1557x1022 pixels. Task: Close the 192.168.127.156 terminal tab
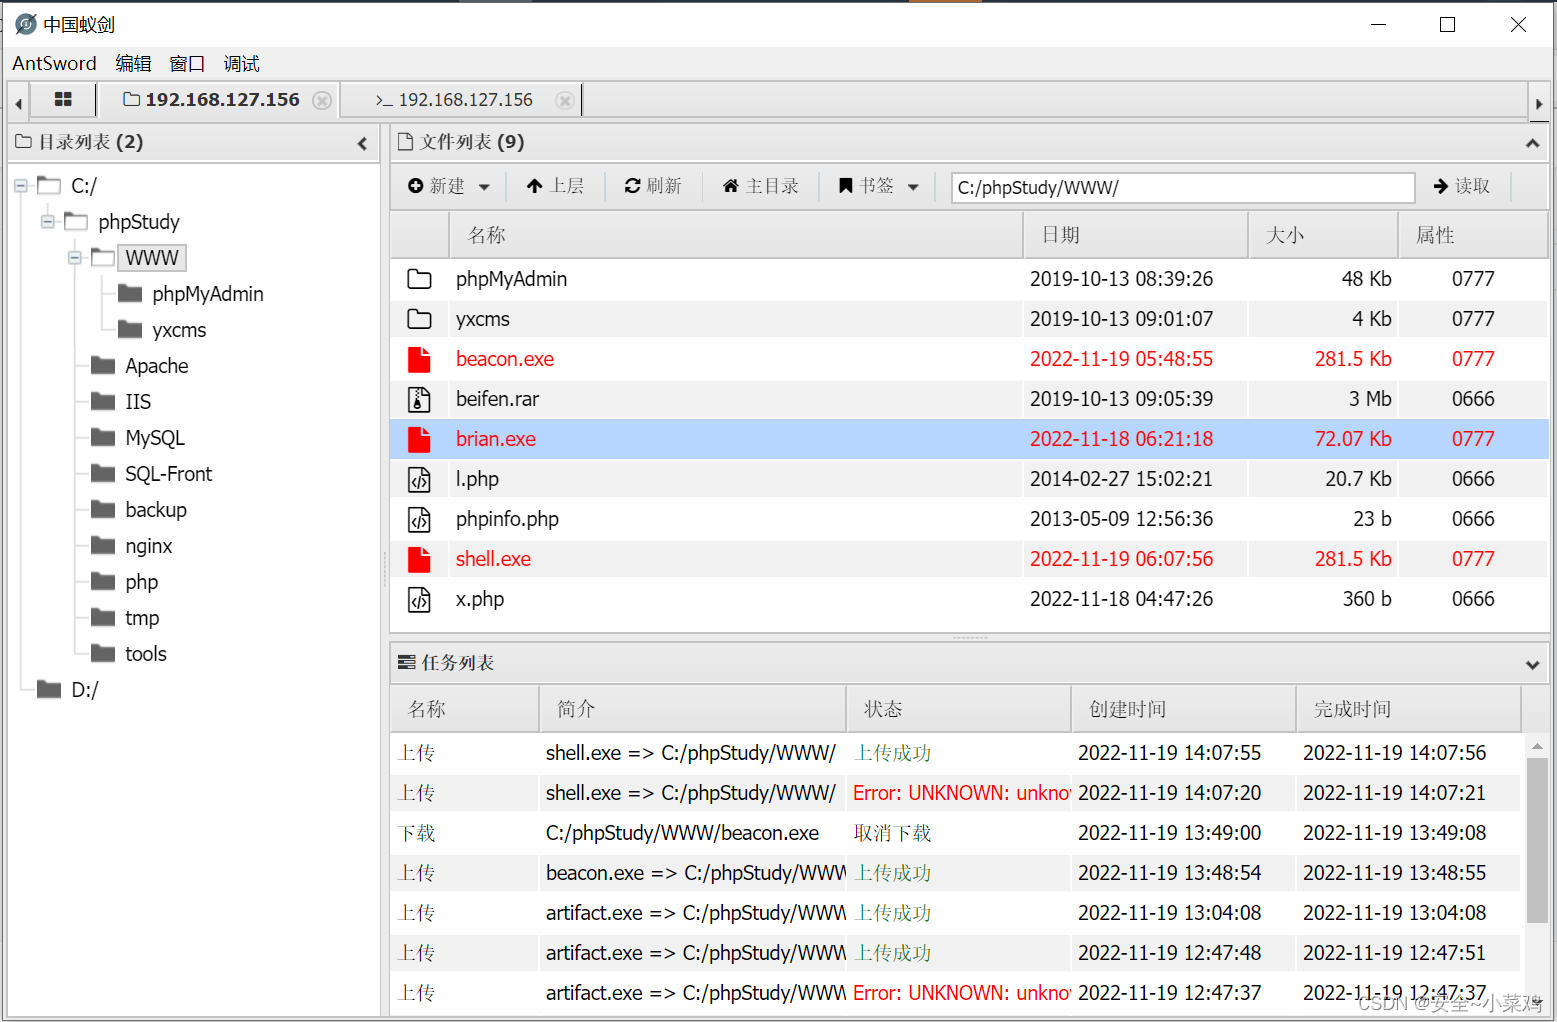coord(565,100)
